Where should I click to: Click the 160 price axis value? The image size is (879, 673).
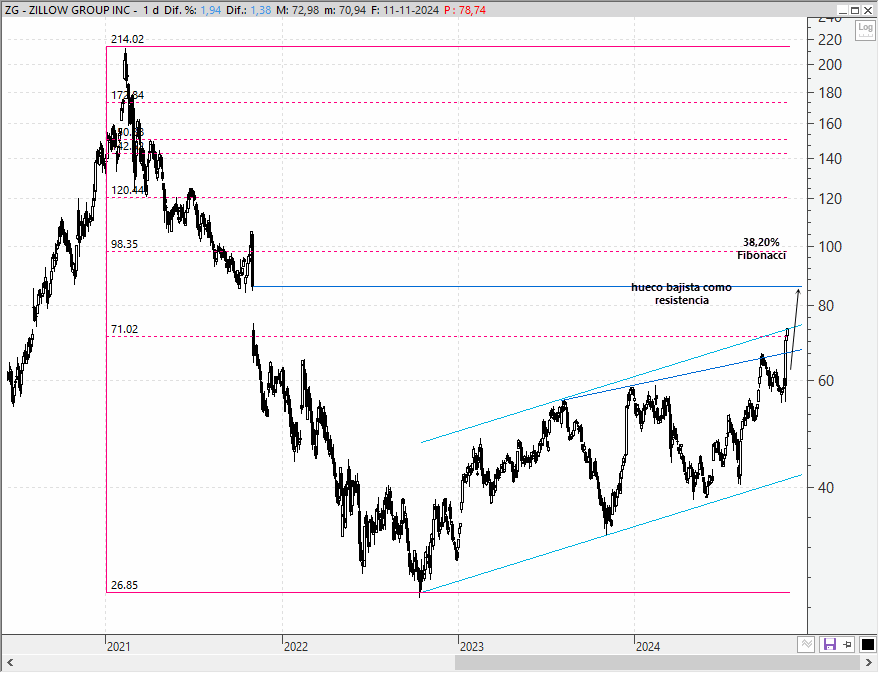coord(830,124)
